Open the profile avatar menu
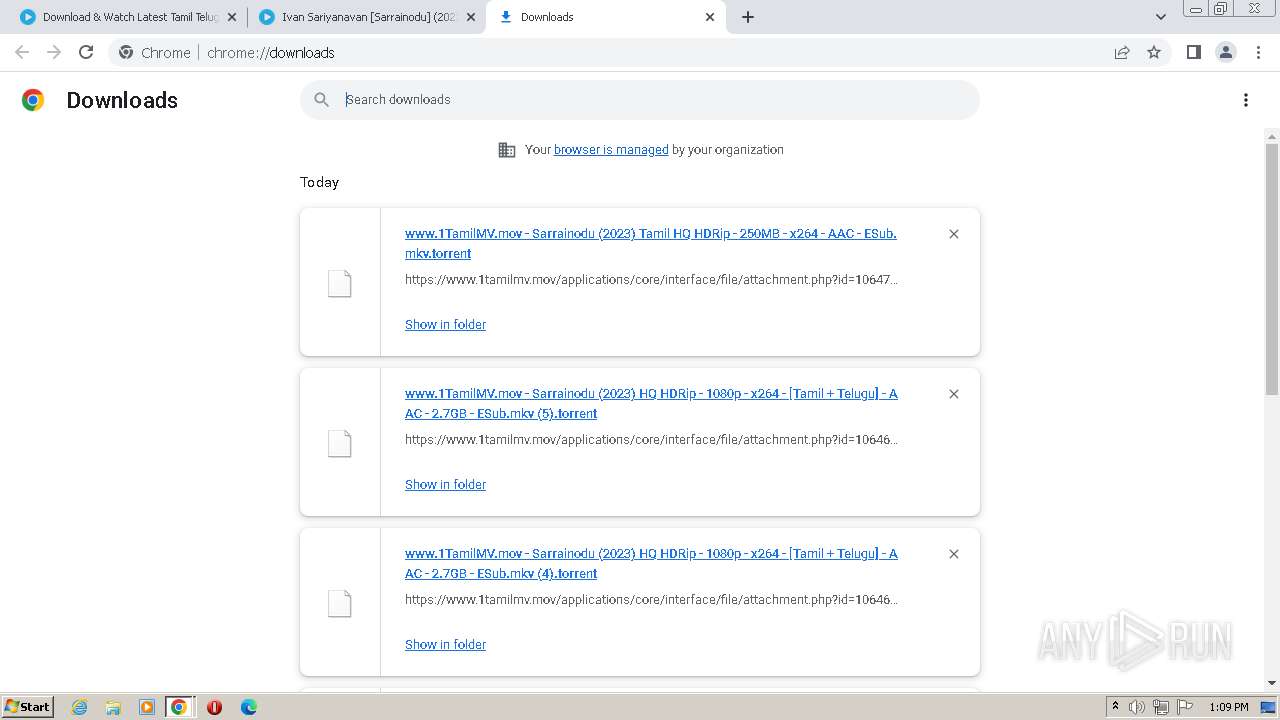Screen dimensions: 1280x720 (x=1225, y=52)
